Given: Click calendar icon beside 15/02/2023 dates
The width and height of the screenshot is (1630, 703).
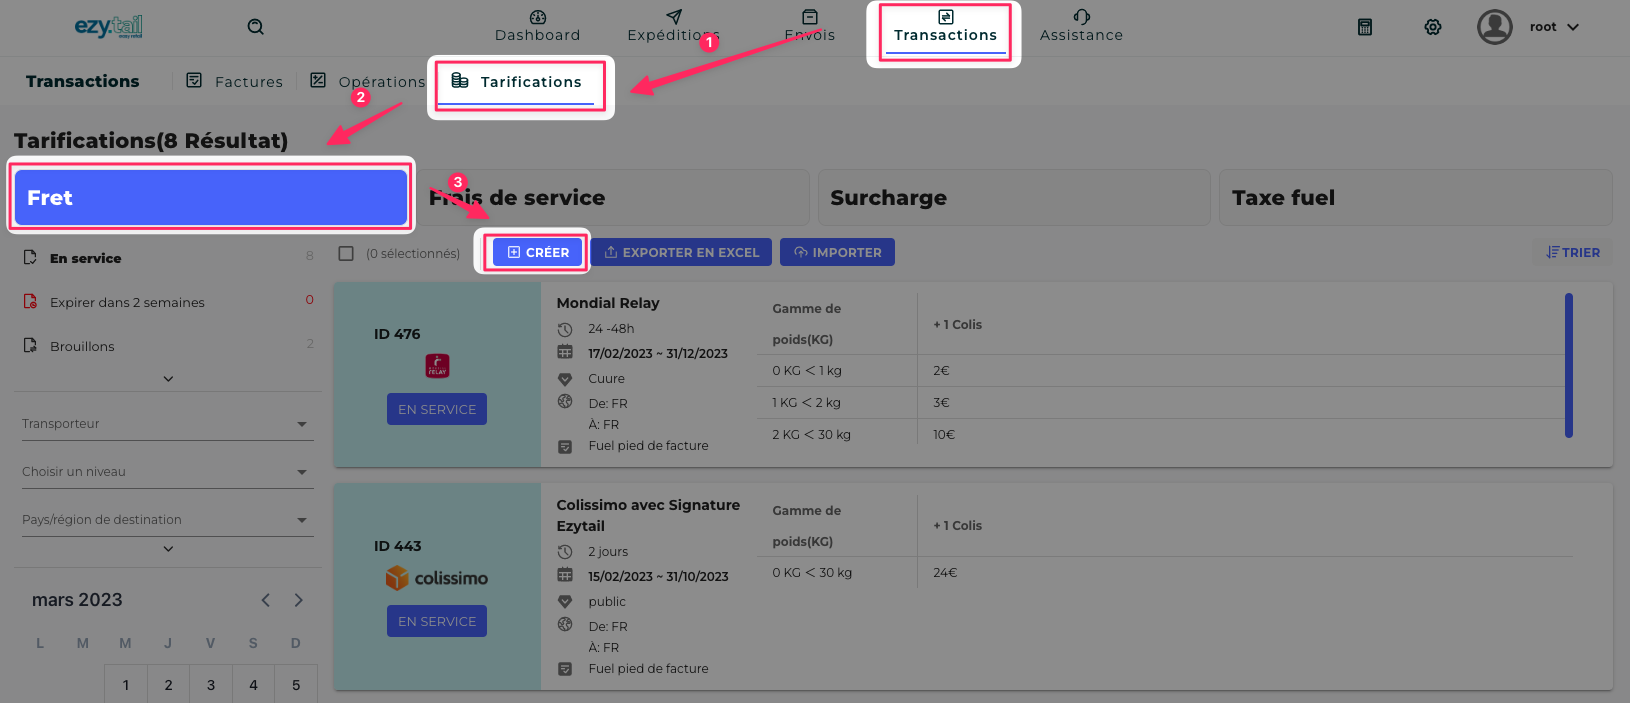Looking at the screenshot, I should (x=565, y=576).
